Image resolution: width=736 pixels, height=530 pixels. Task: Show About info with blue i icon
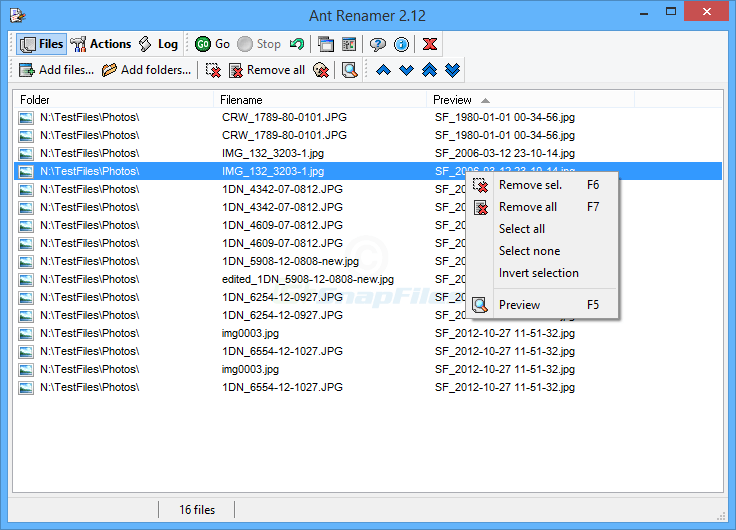401,44
